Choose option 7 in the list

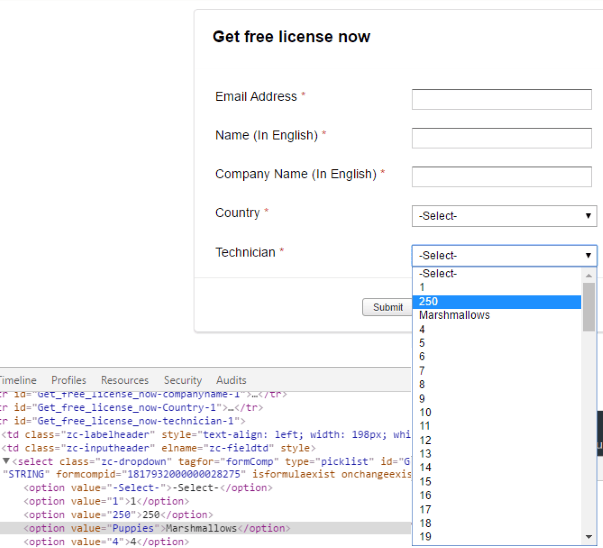click(x=496, y=371)
